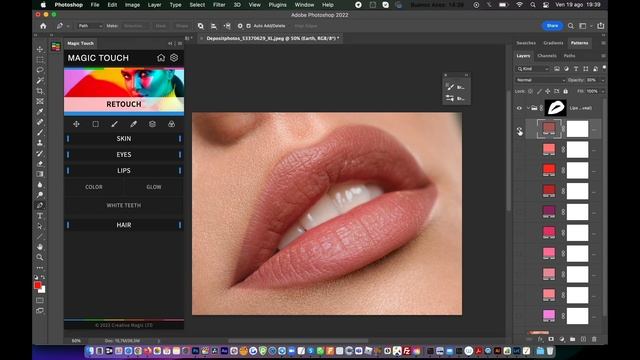Select the Clone Stamp tool
The image size is (640, 360).
(x=40, y=143)
